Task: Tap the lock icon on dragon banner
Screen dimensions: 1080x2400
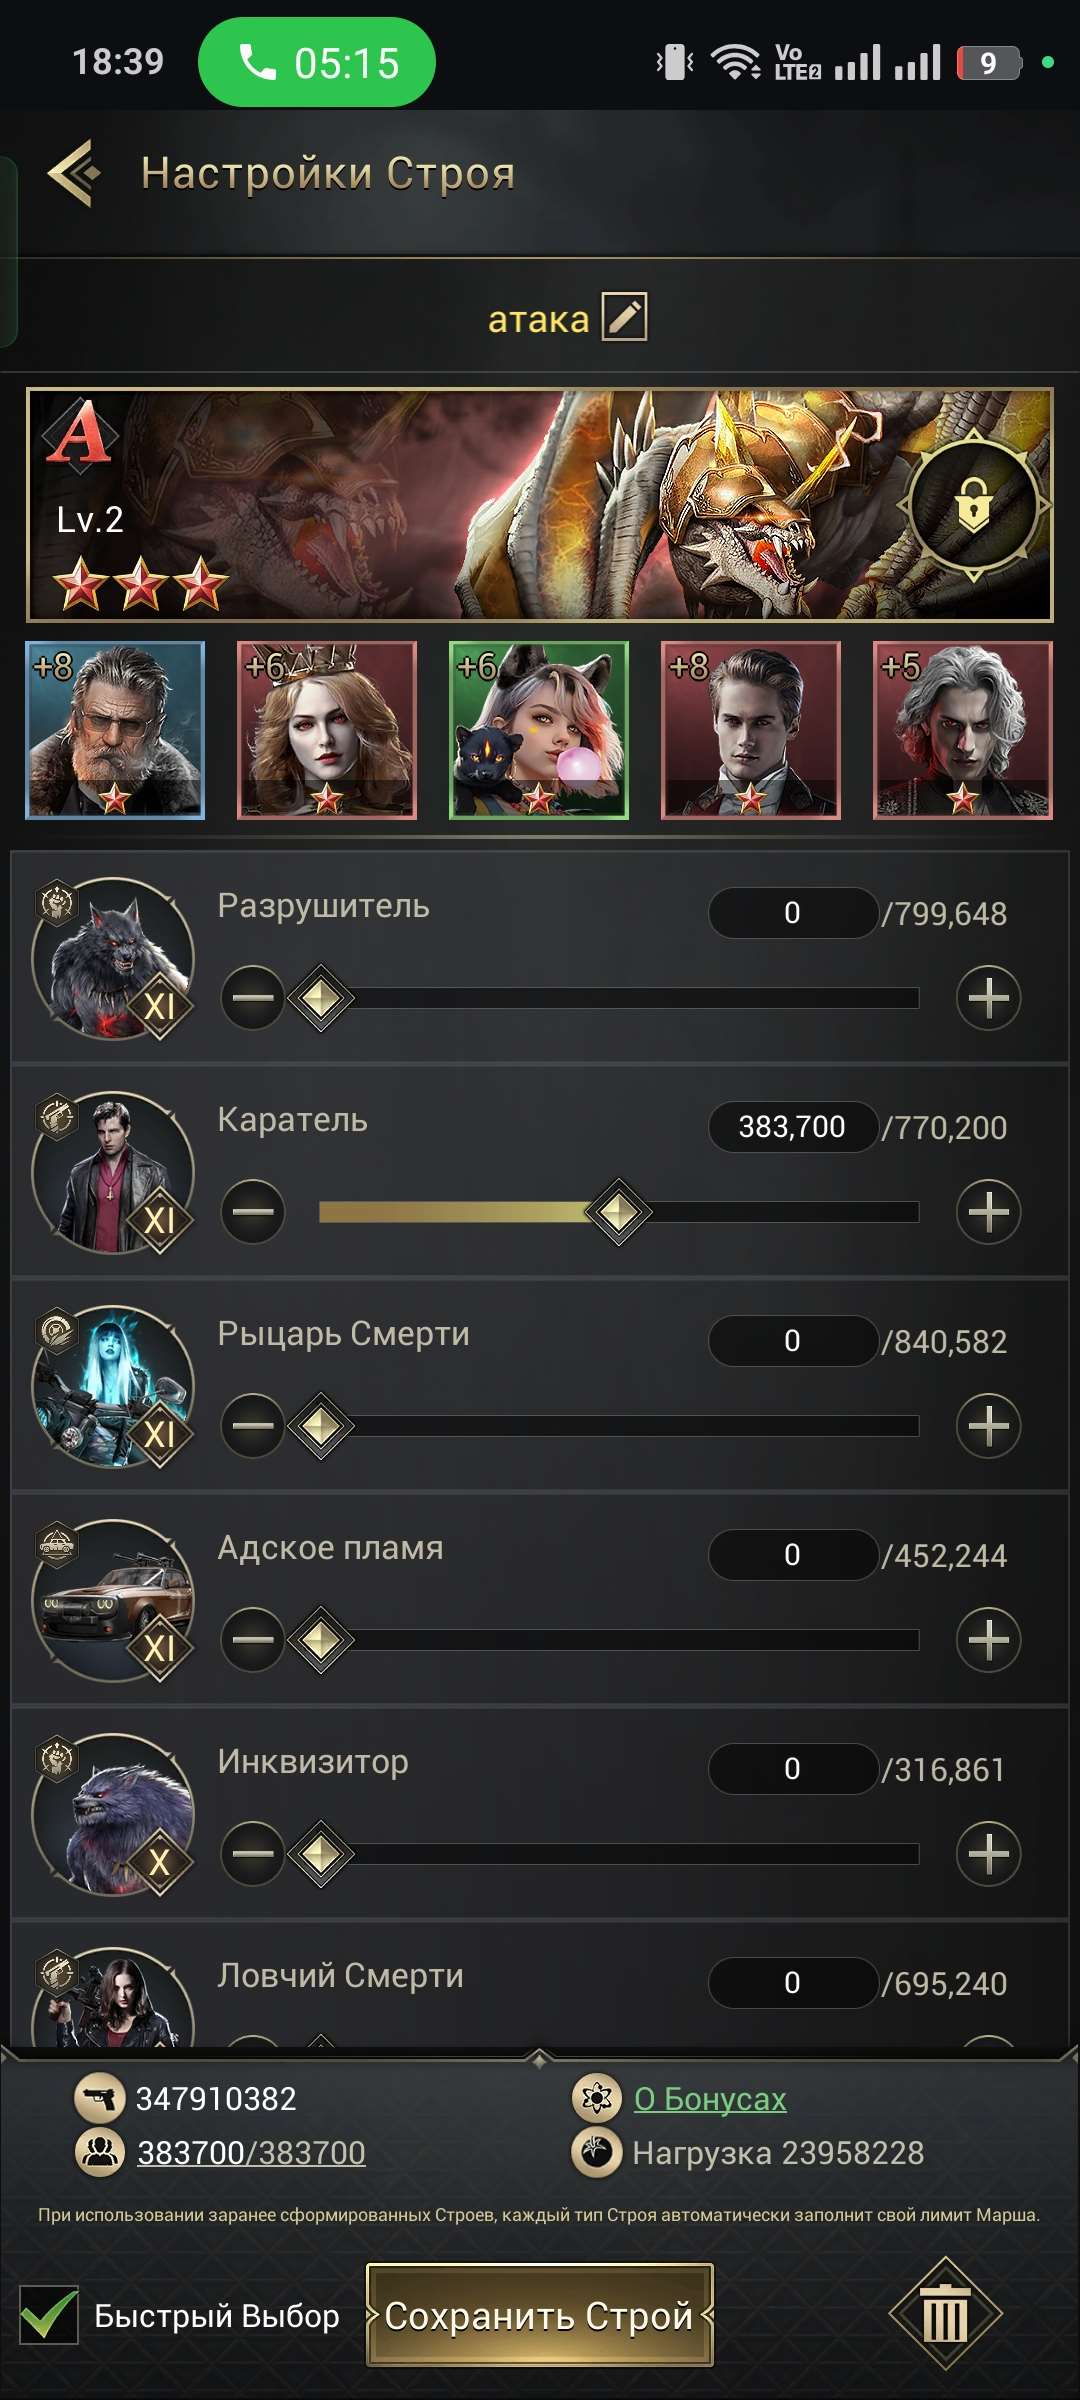Action: pos(973,504)
